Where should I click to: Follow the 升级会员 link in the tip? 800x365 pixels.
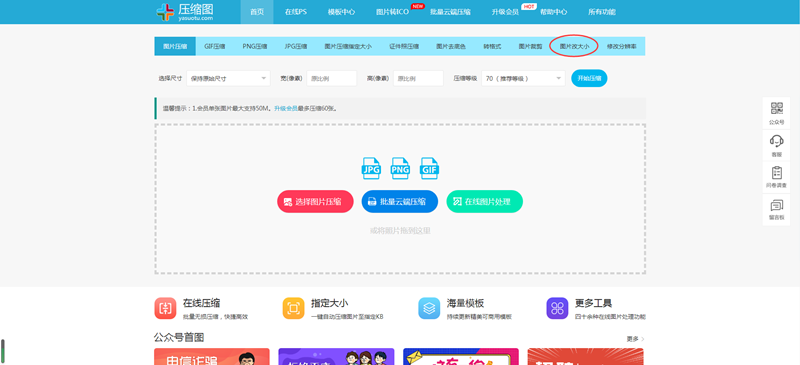(x=286, y=109)
